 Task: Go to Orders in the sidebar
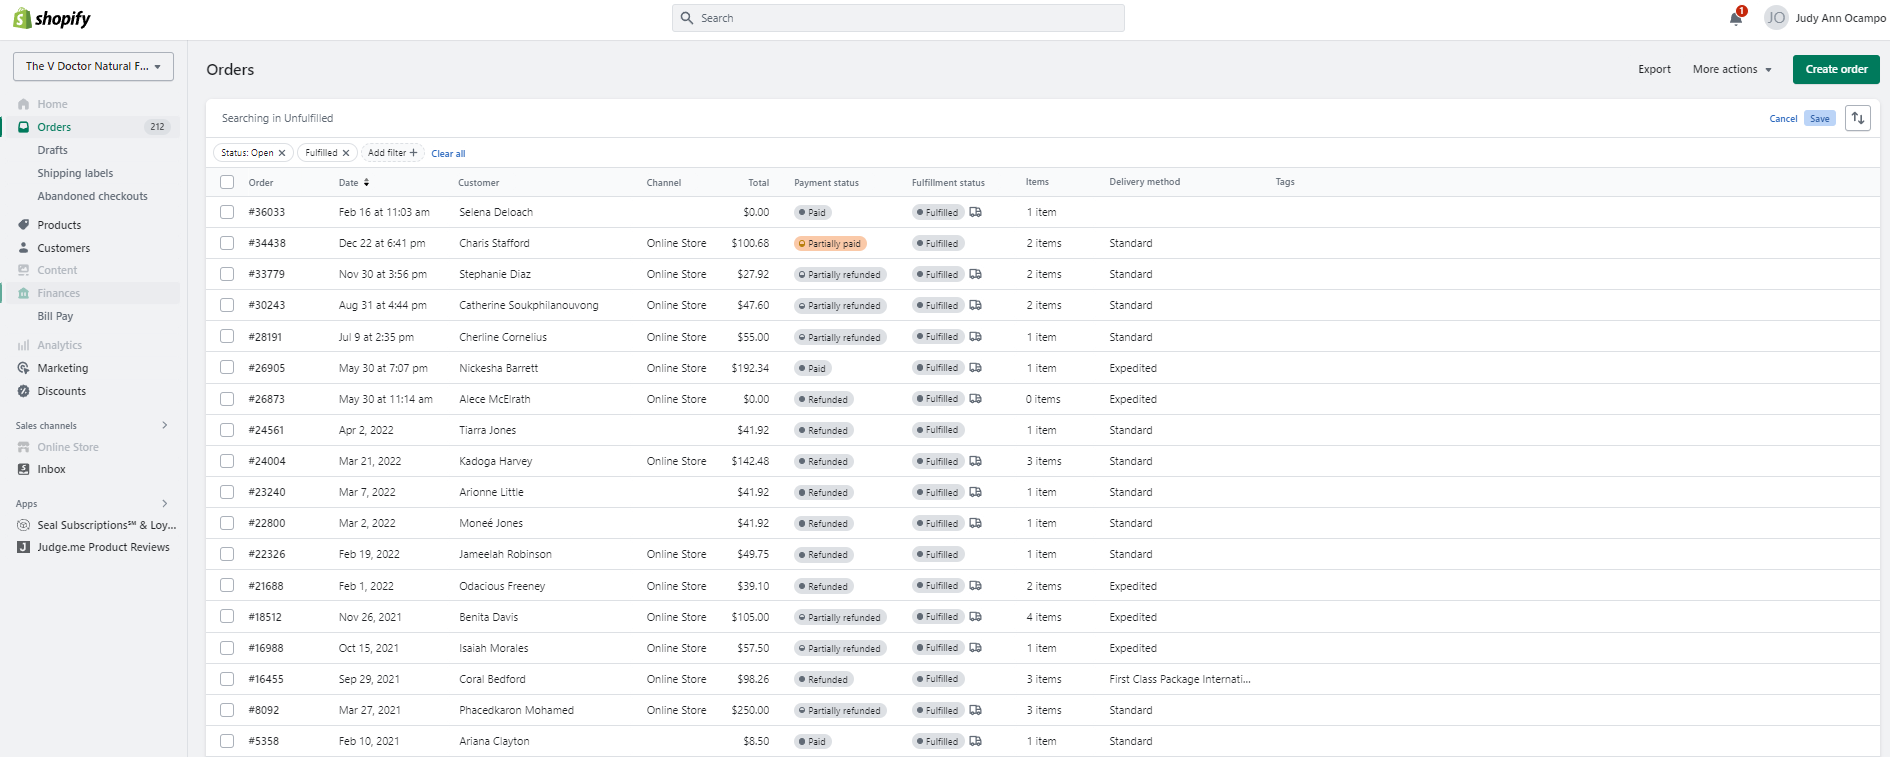[x=54, y=127]
